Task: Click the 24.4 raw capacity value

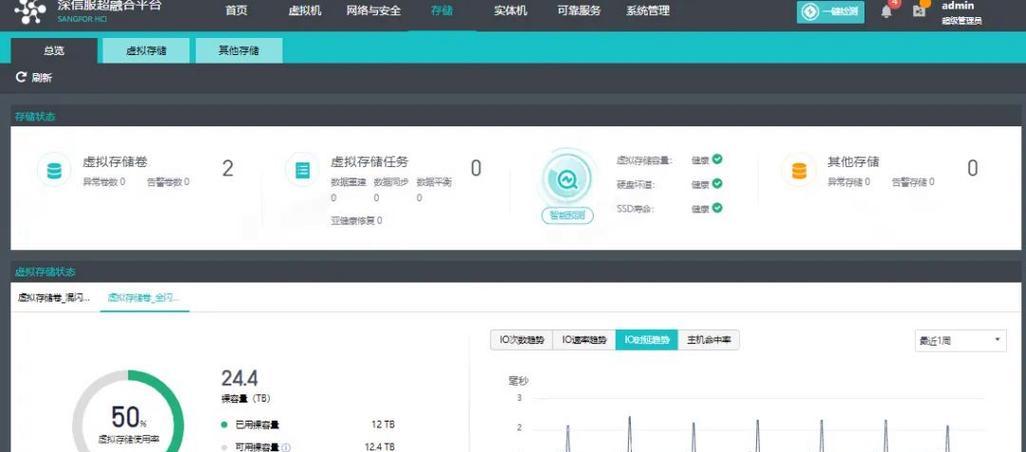Action: point(239,378)
